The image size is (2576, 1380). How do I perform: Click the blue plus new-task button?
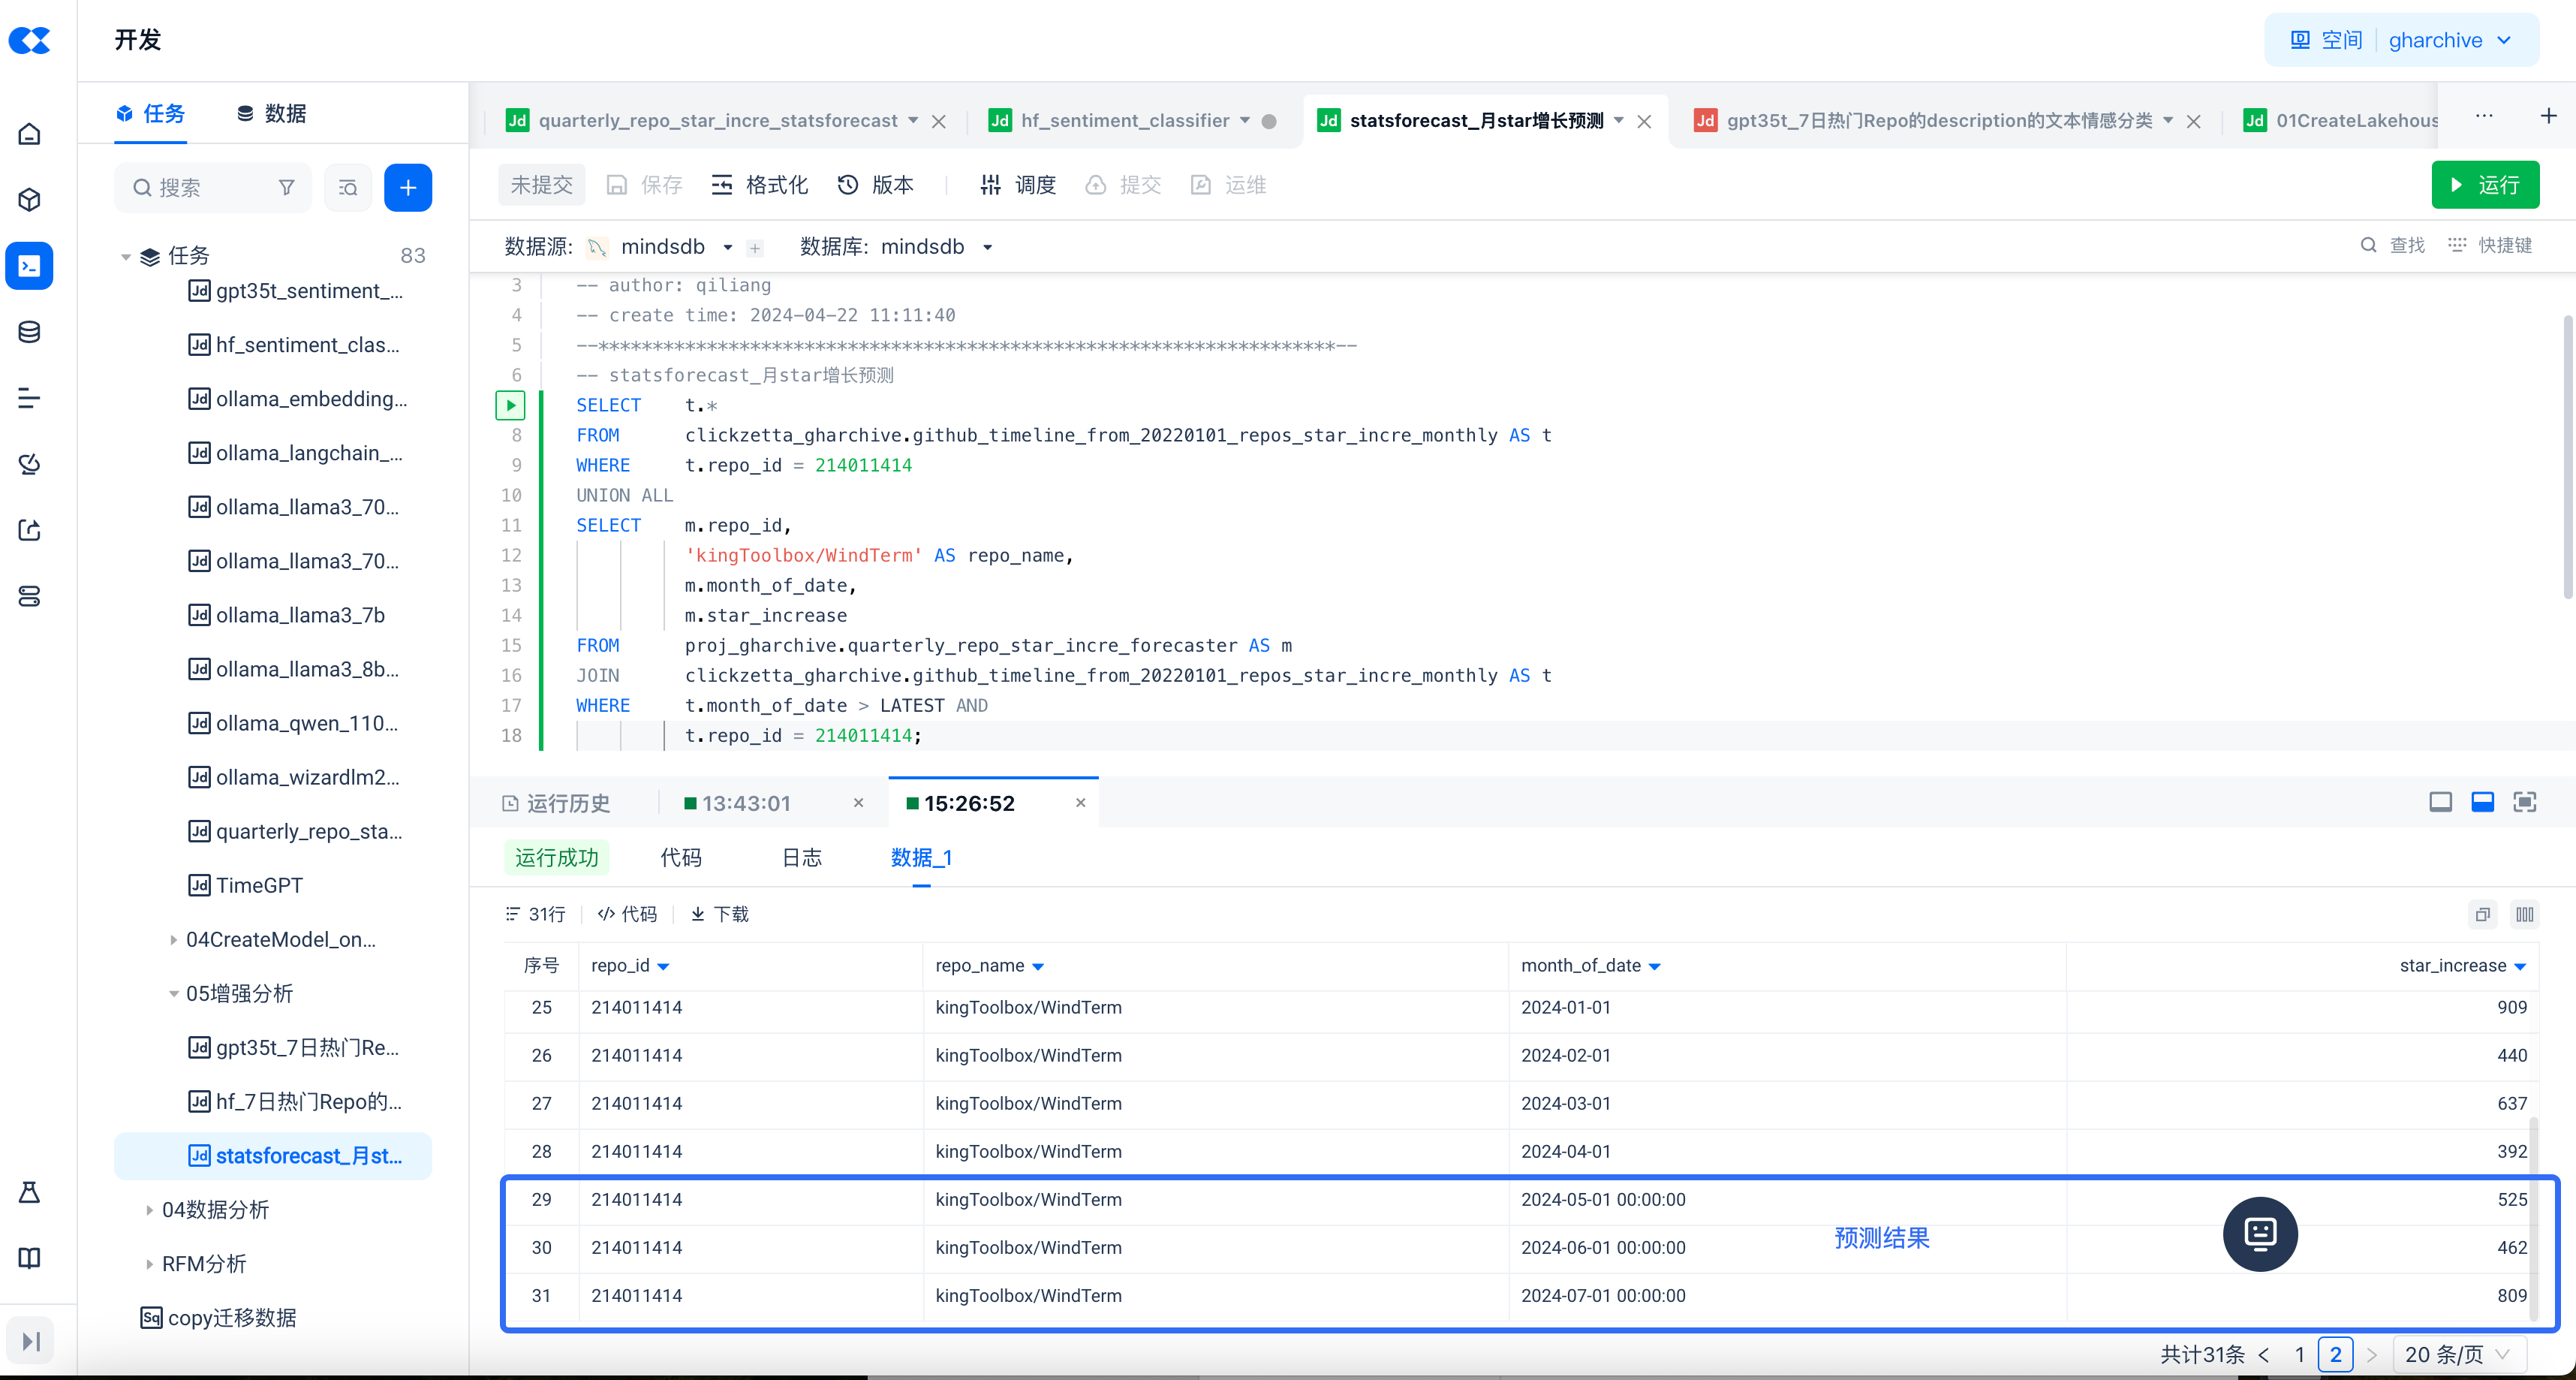tap(408, 188)
